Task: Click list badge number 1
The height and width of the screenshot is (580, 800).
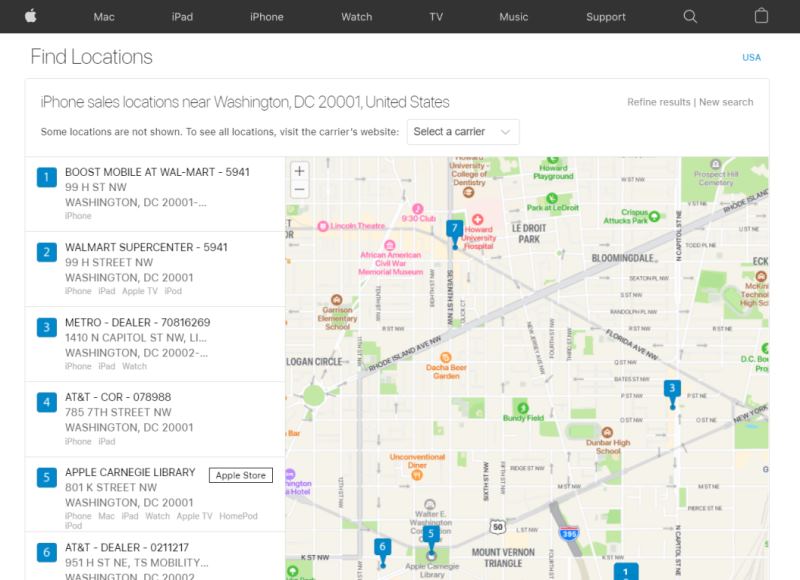Action: (x=46, y=177)
